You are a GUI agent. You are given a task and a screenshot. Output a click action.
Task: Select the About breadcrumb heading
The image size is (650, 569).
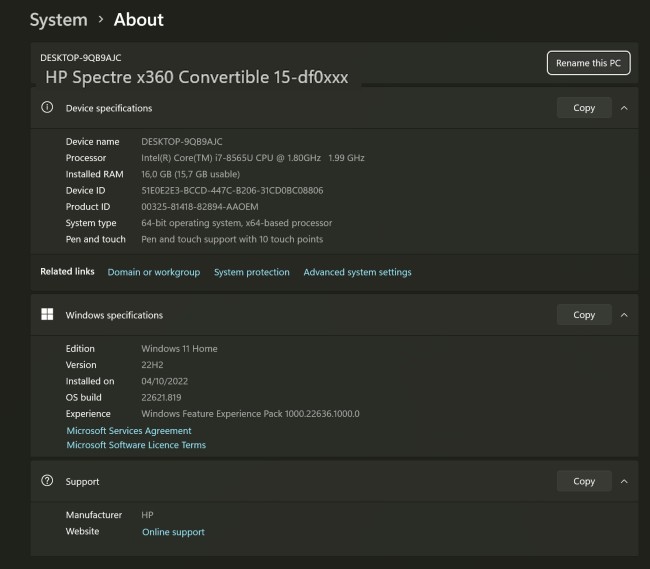pos(138,20)
